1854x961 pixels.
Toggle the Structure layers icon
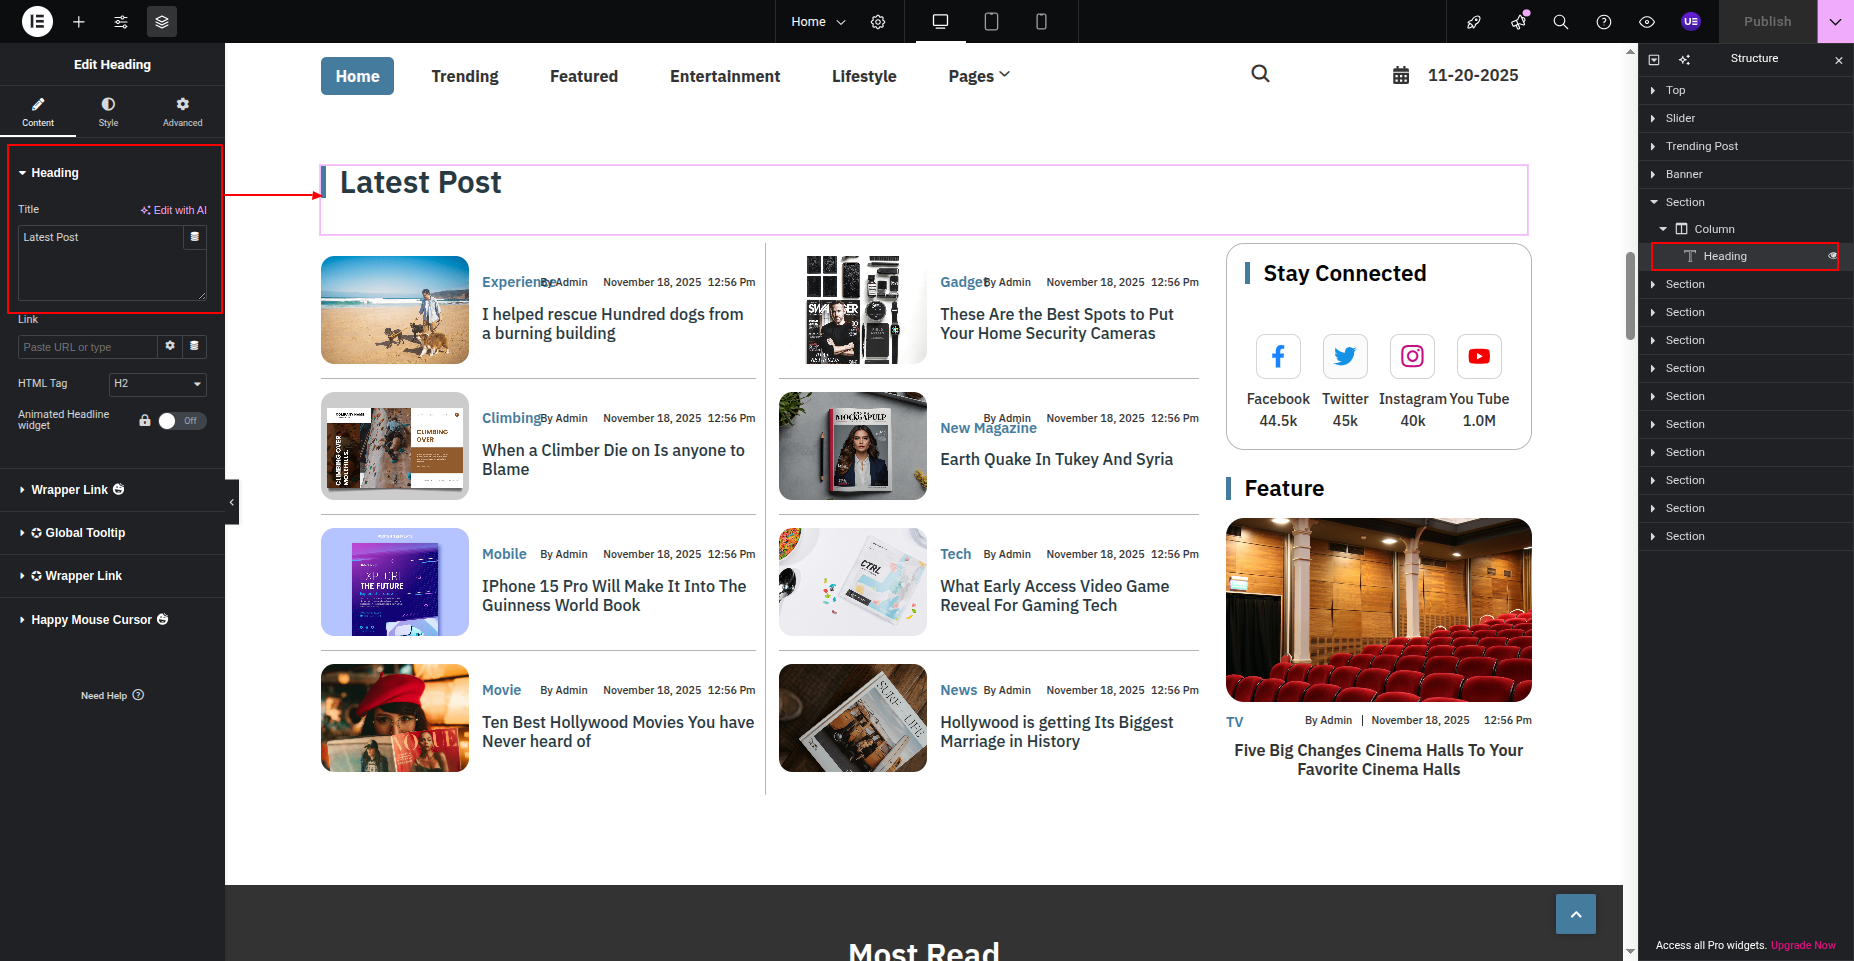point(162,22)
